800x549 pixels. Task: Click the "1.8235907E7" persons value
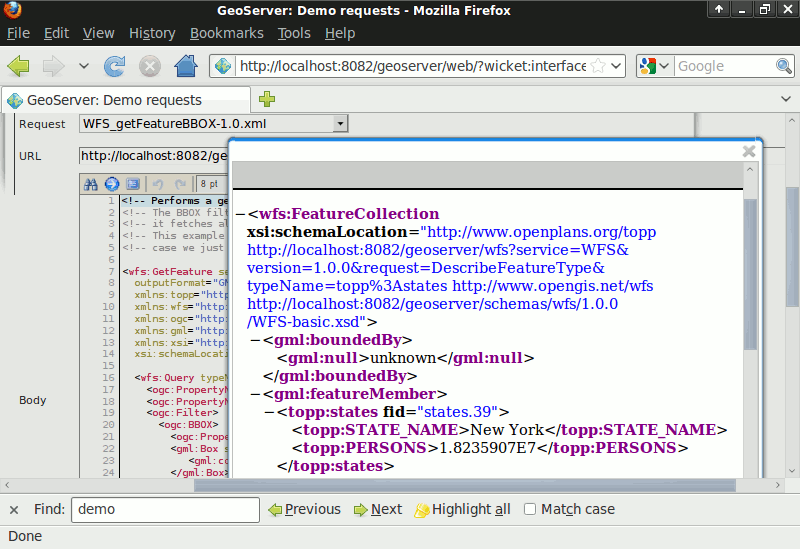(487, 448)
